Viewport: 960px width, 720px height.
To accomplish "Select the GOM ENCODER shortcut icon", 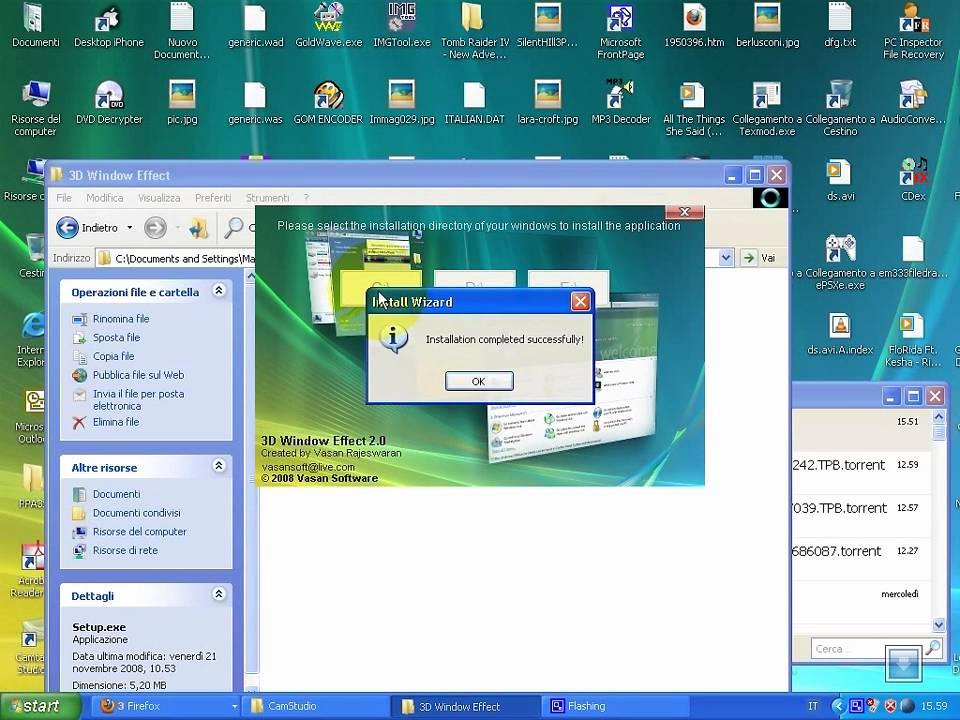I will point(328,103).
